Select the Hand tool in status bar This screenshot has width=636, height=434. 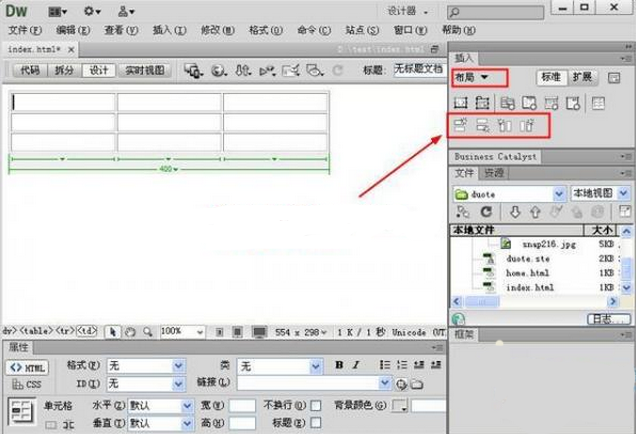pyautogui.click(x=131, y=331)
